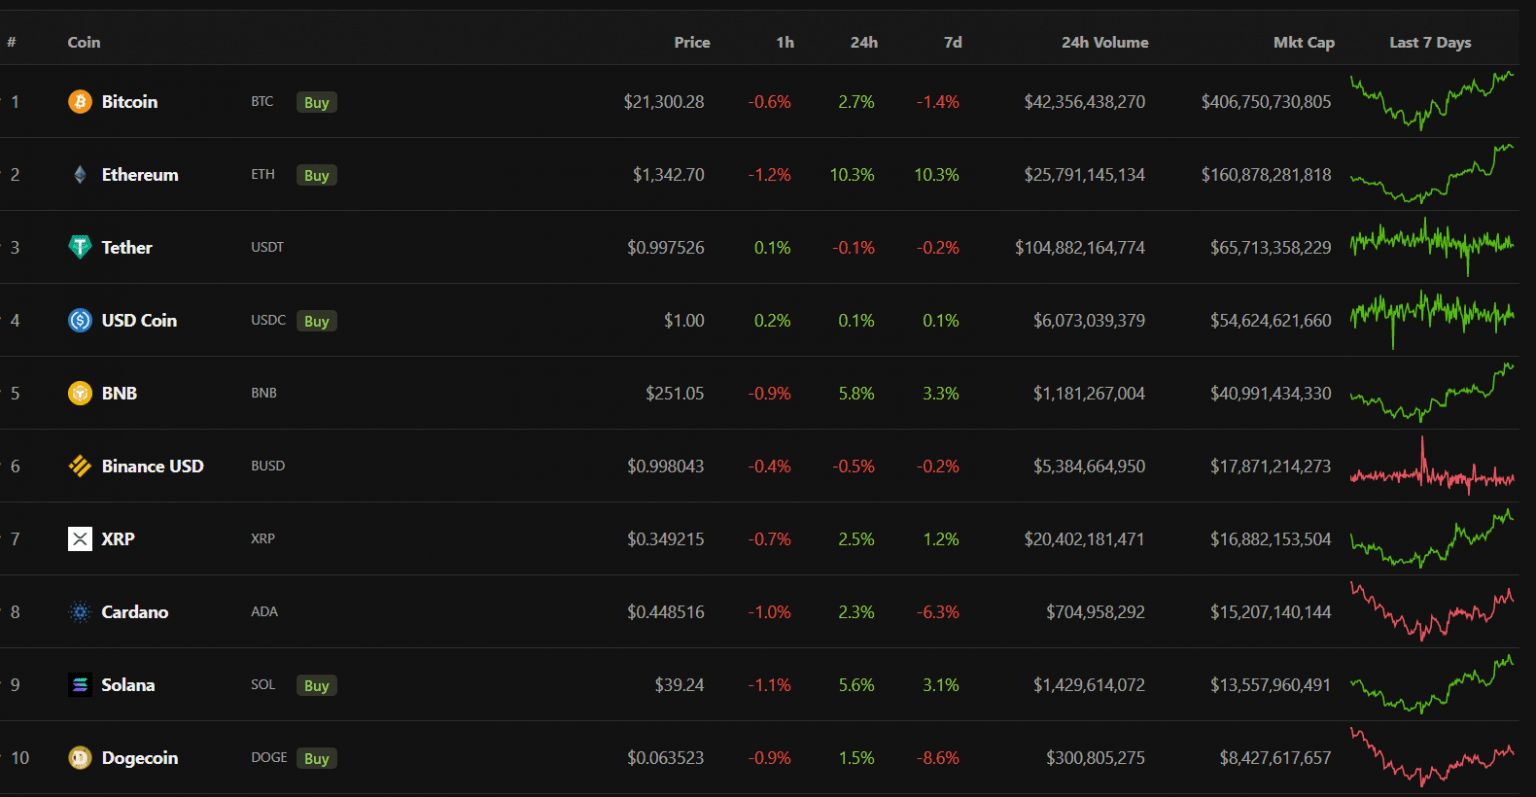
Task: Click Solana price $39.24
Action: coord(680,685)
